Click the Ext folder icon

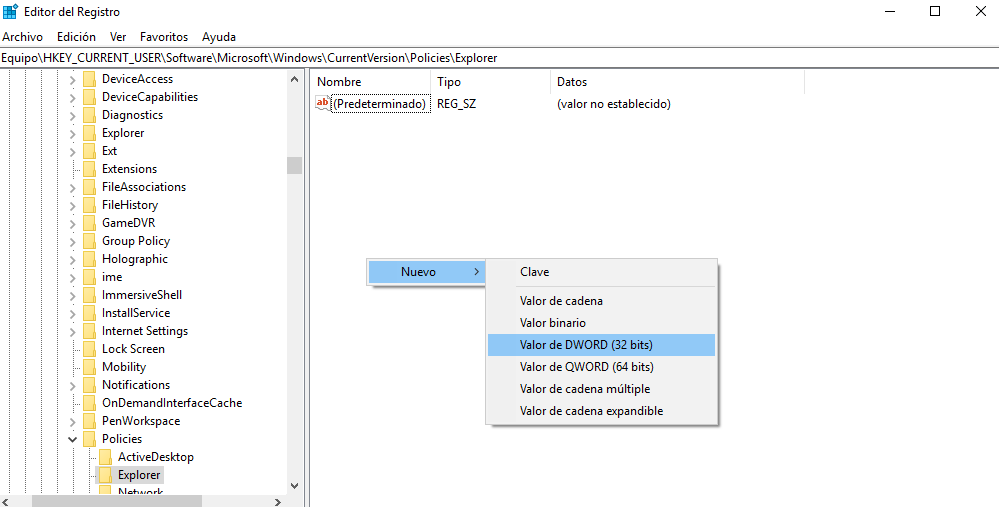click(89, 152)
